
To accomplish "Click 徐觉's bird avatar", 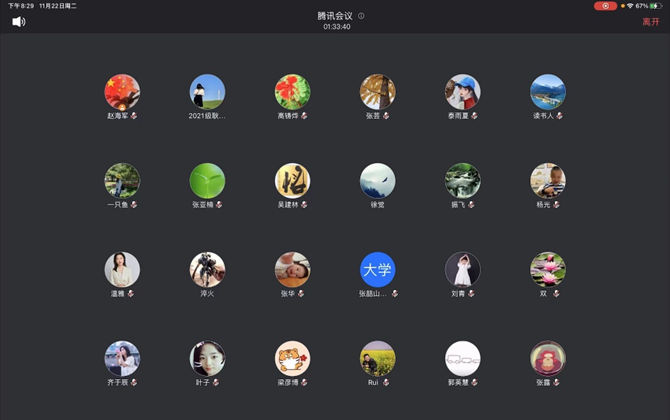I will 377,181.
